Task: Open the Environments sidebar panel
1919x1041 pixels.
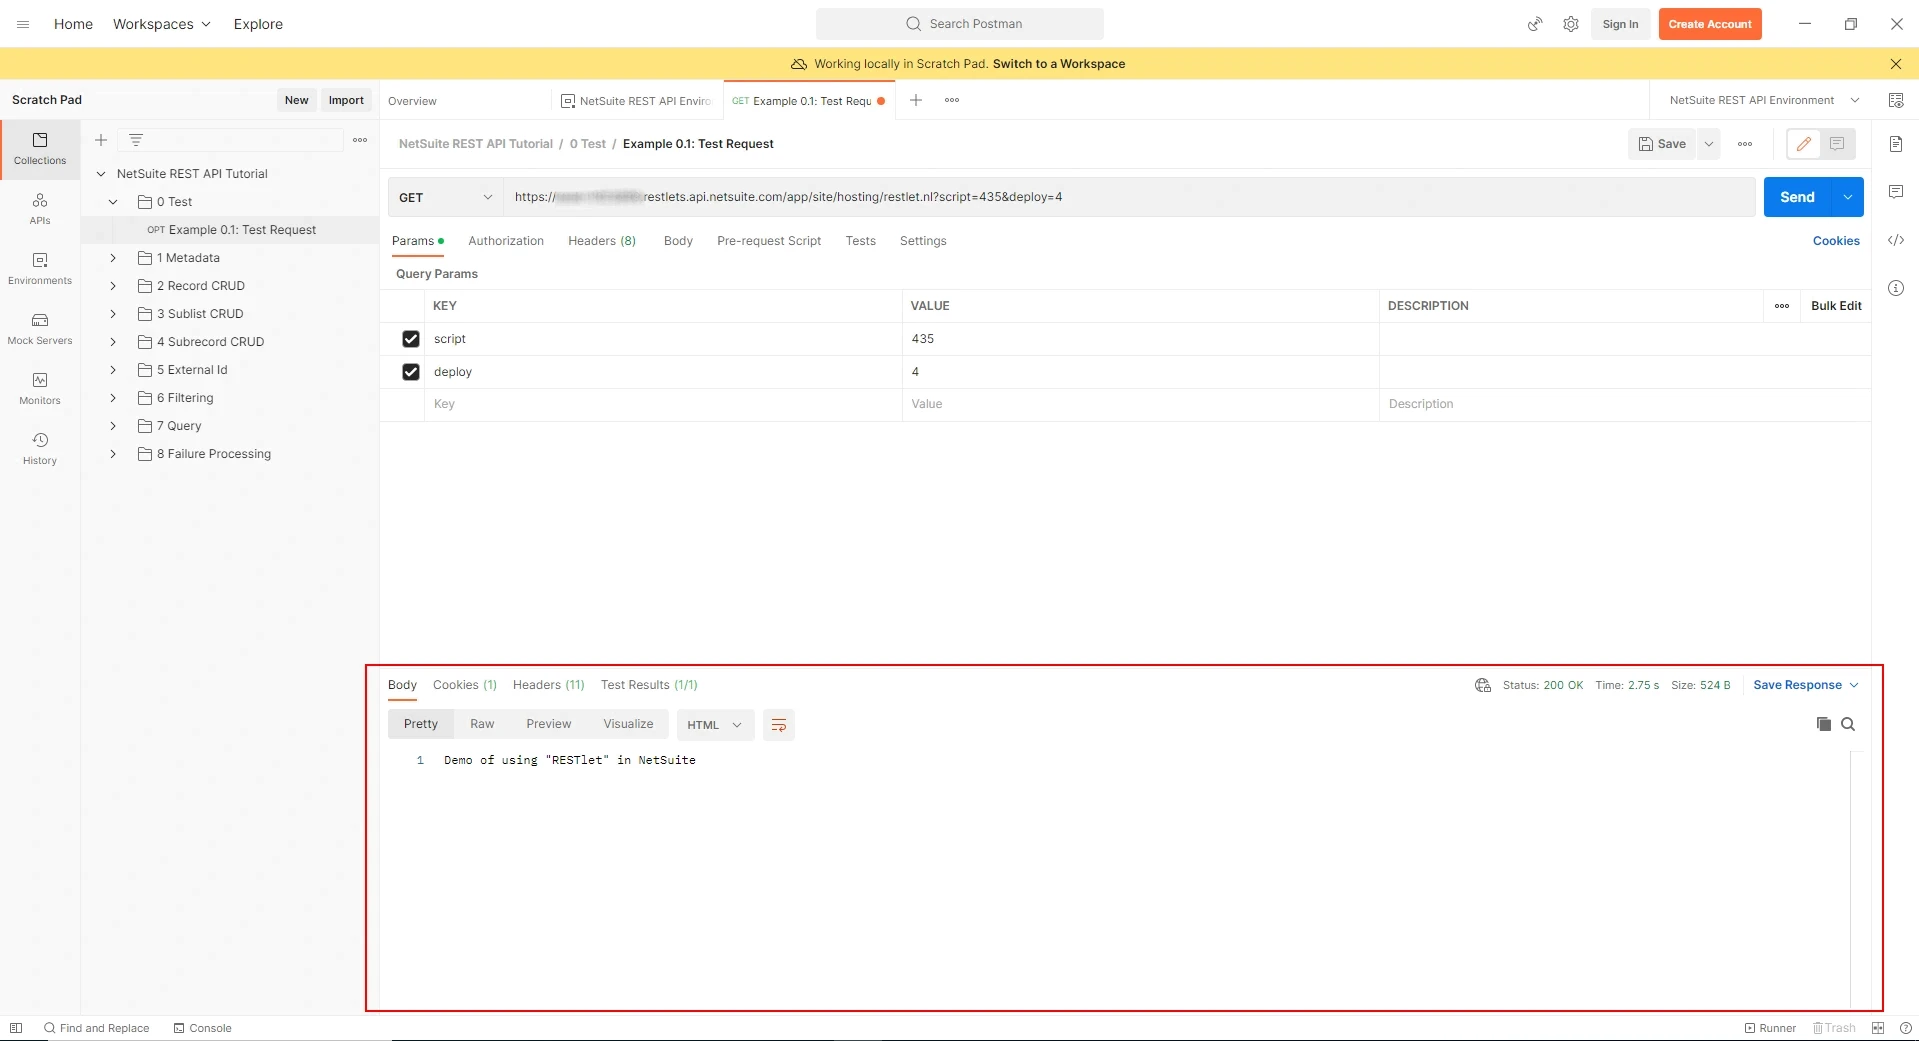Action: 40,269
